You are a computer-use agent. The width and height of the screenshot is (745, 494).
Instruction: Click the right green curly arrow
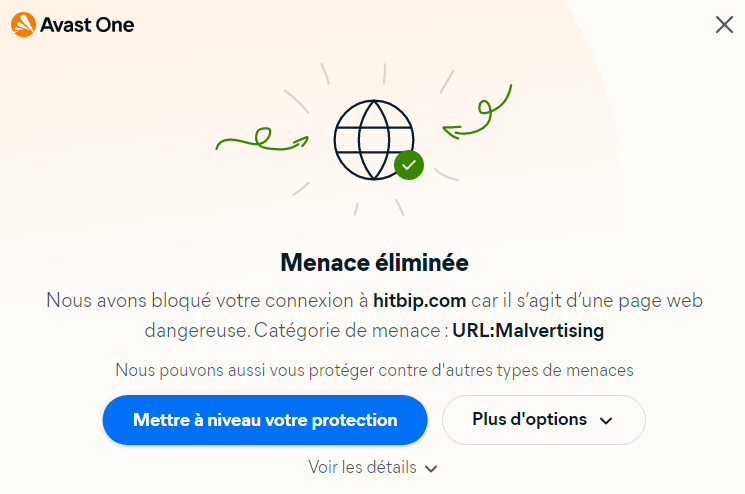(477, 113)
